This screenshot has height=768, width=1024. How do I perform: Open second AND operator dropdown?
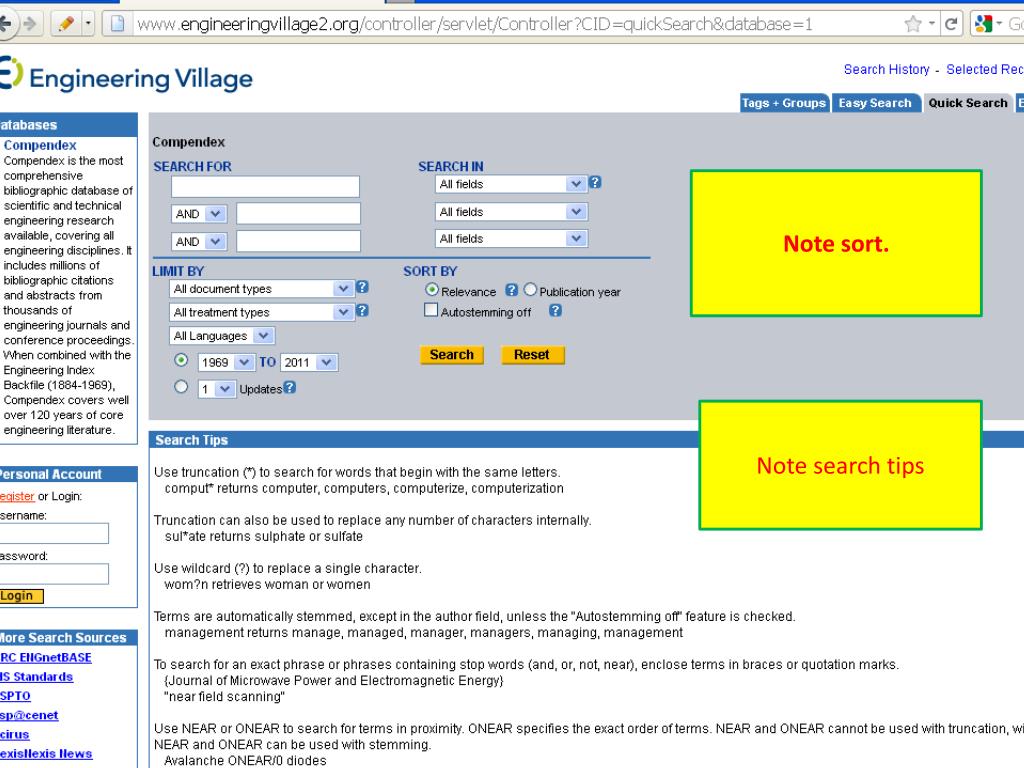[x=199, y=242]
